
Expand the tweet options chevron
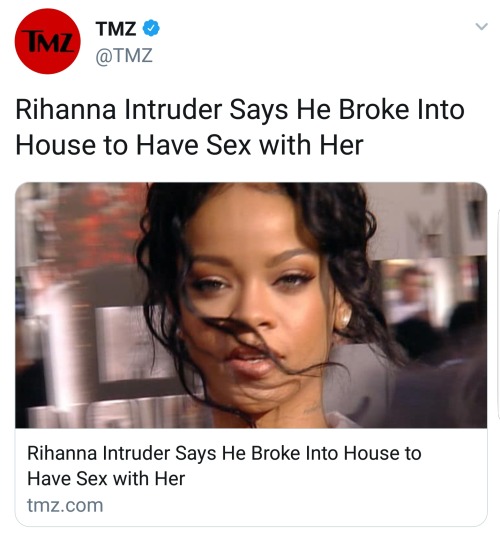pos(481,26)
